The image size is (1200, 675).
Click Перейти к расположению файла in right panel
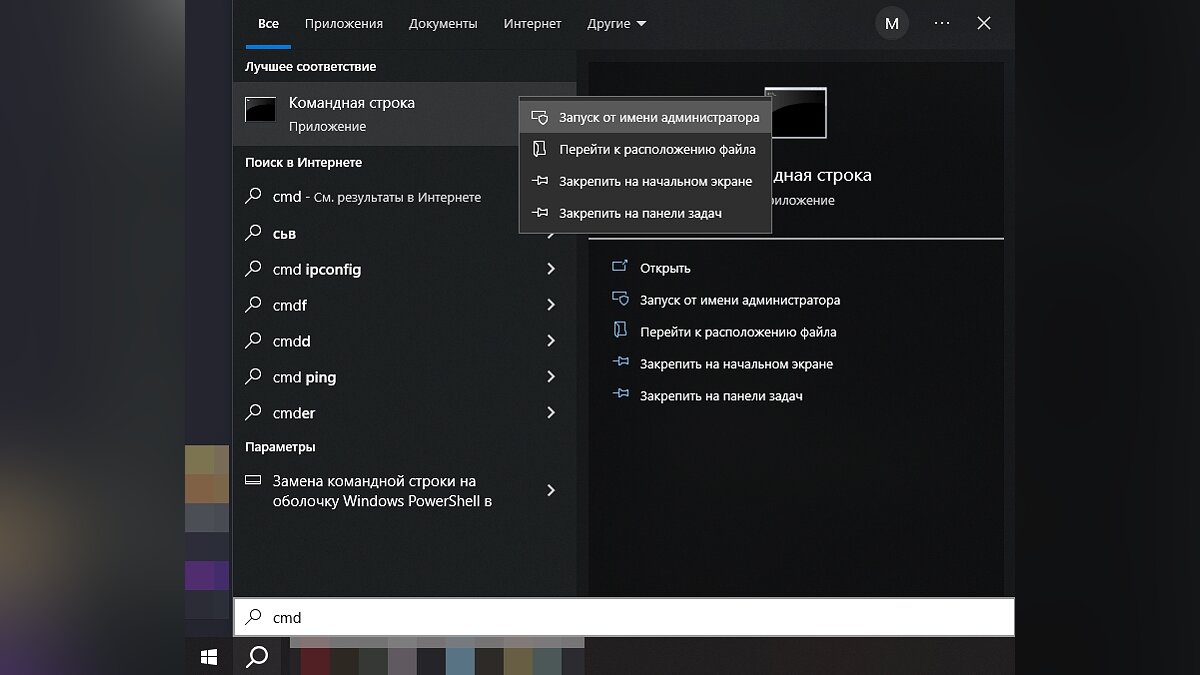click(738, 332)
